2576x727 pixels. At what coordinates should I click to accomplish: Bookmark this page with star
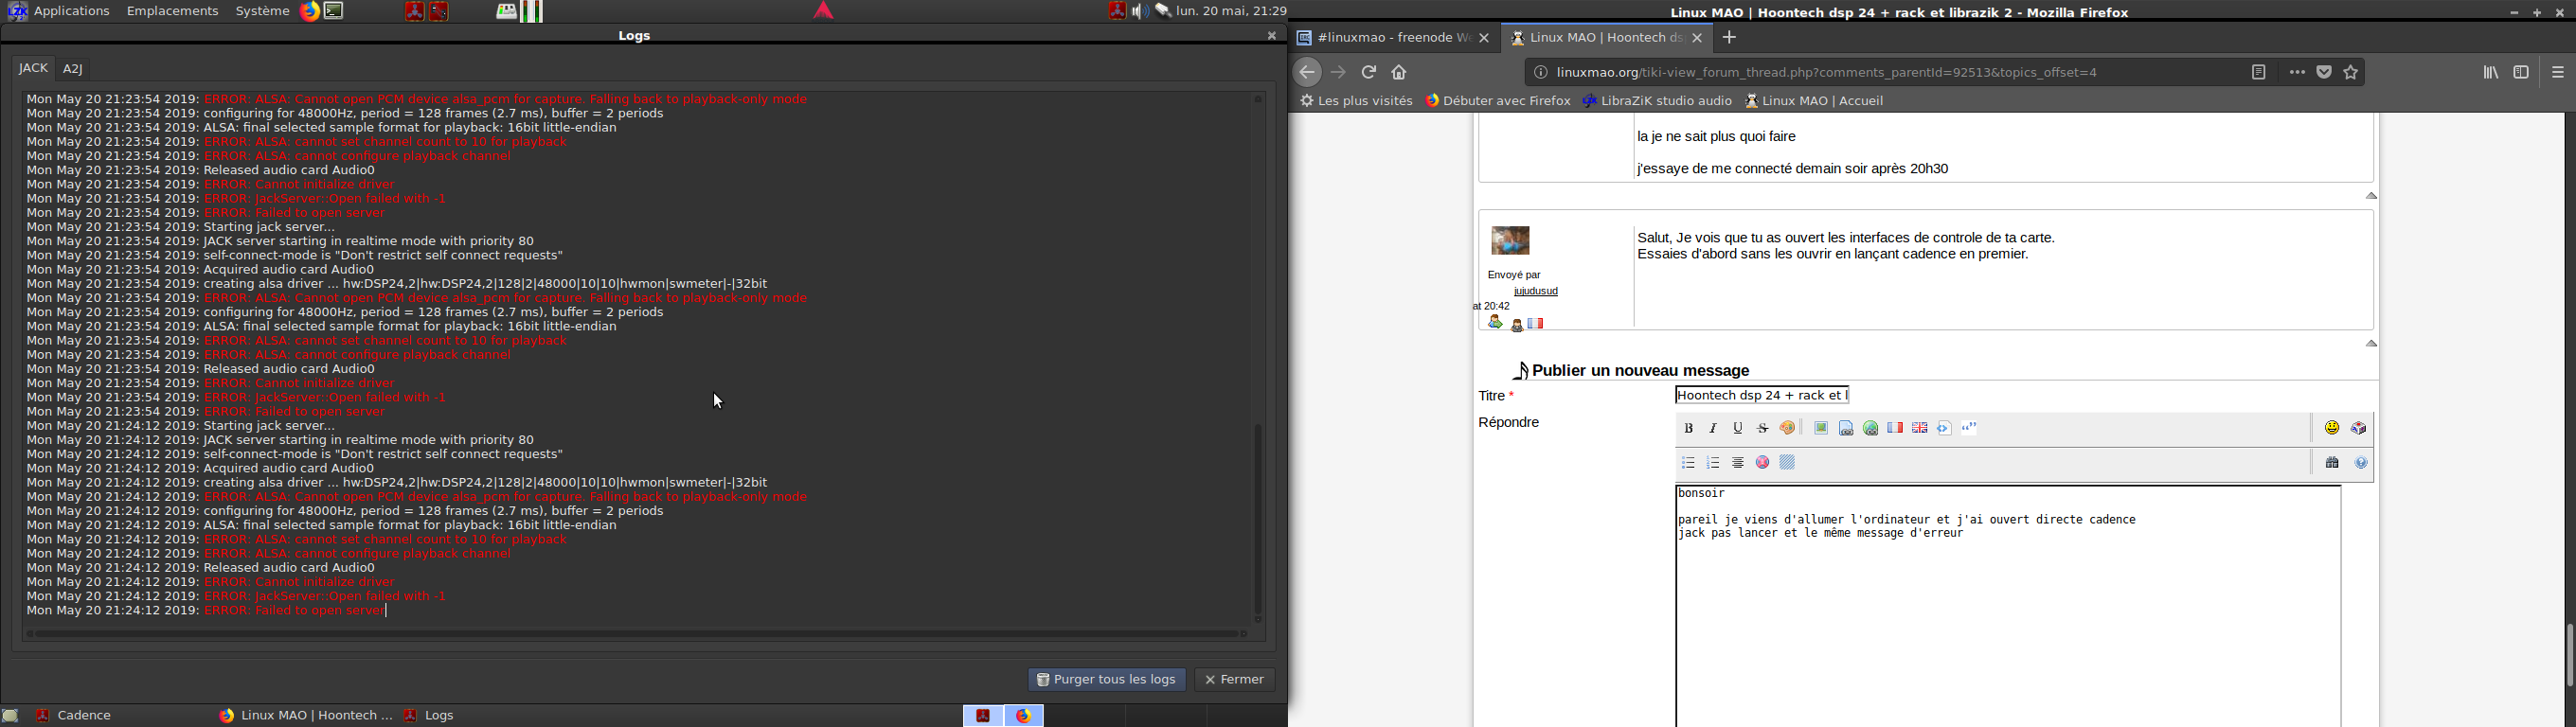tap(2352, 72)
